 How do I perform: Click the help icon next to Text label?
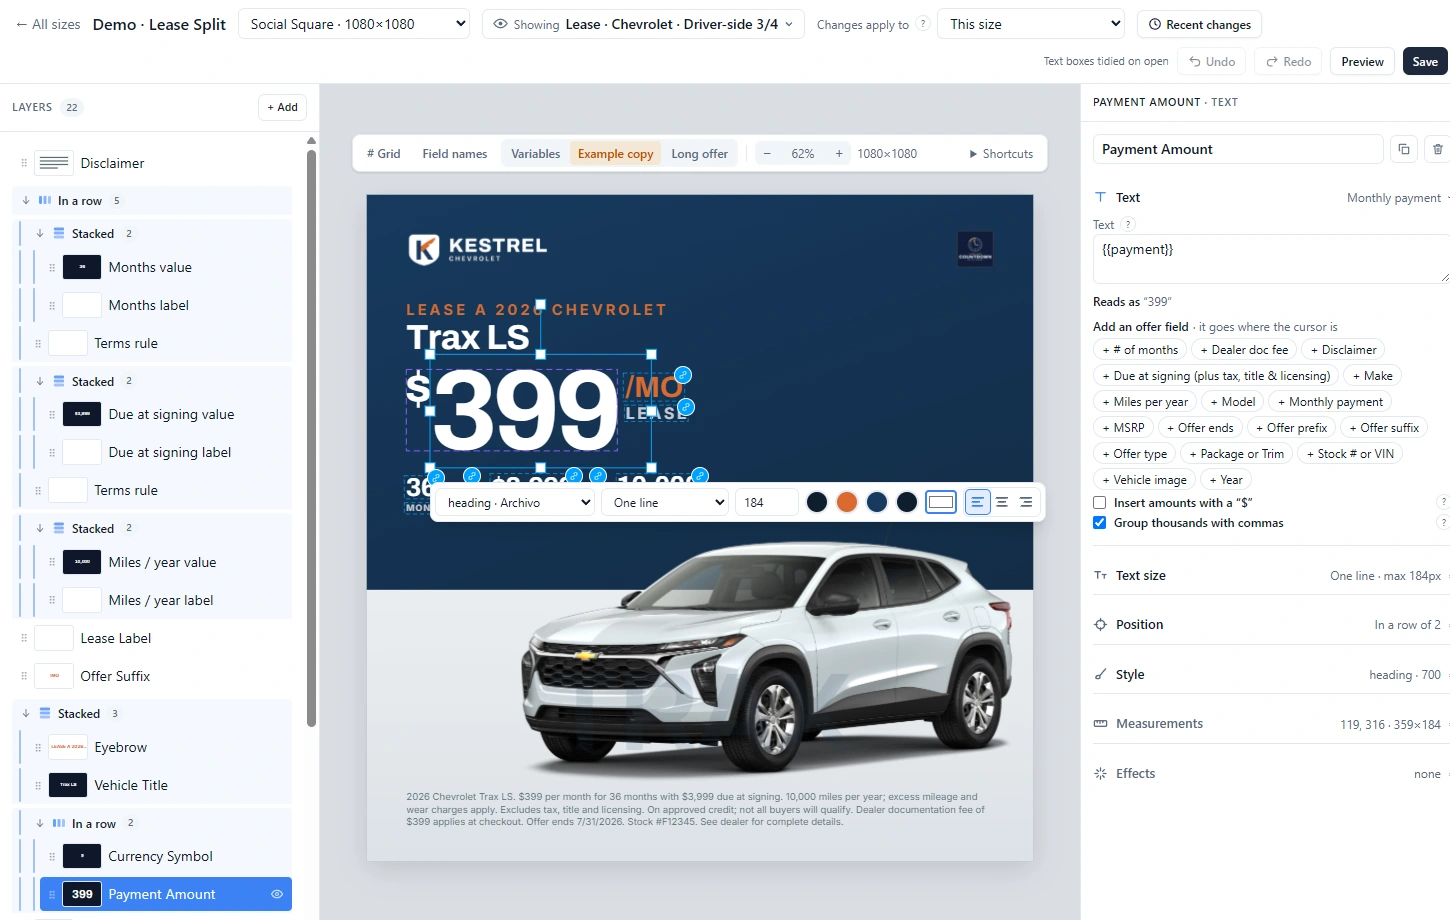(x=1128, y=225)
